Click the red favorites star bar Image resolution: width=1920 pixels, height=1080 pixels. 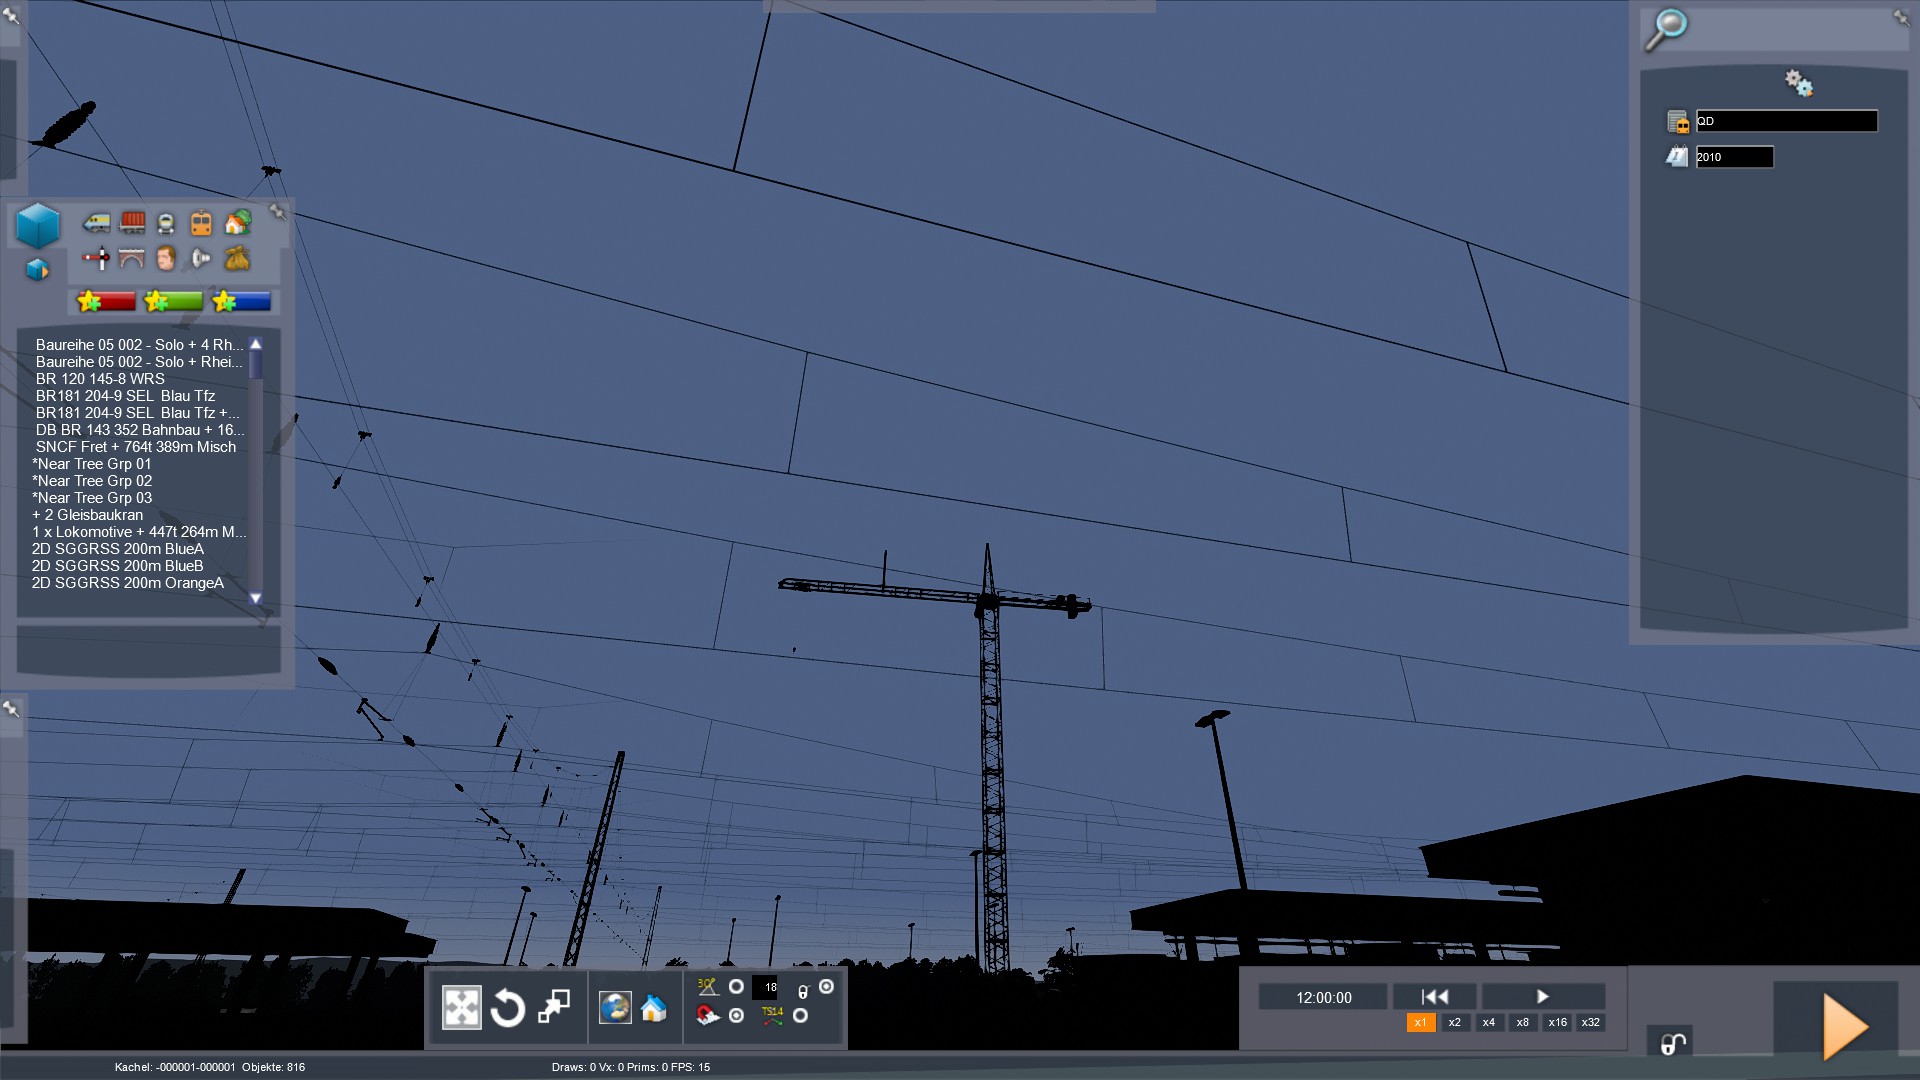tap(106, 301)
